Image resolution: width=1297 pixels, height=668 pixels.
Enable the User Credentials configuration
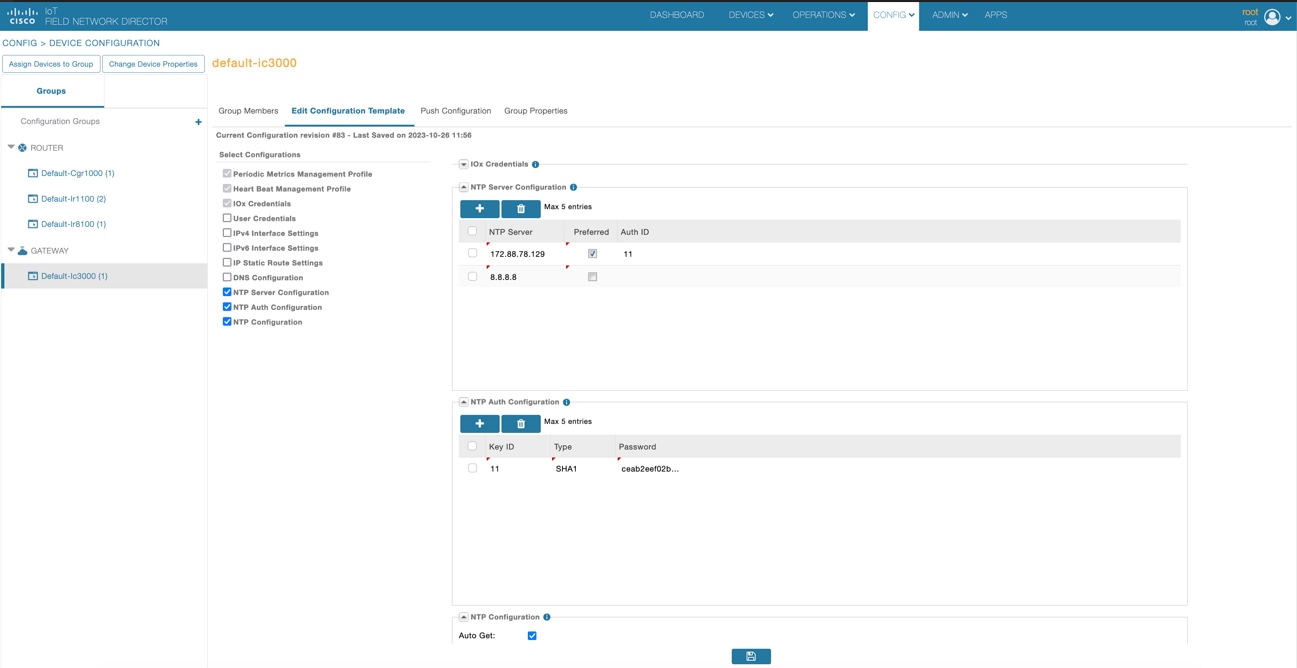click(x=227, y=218)
